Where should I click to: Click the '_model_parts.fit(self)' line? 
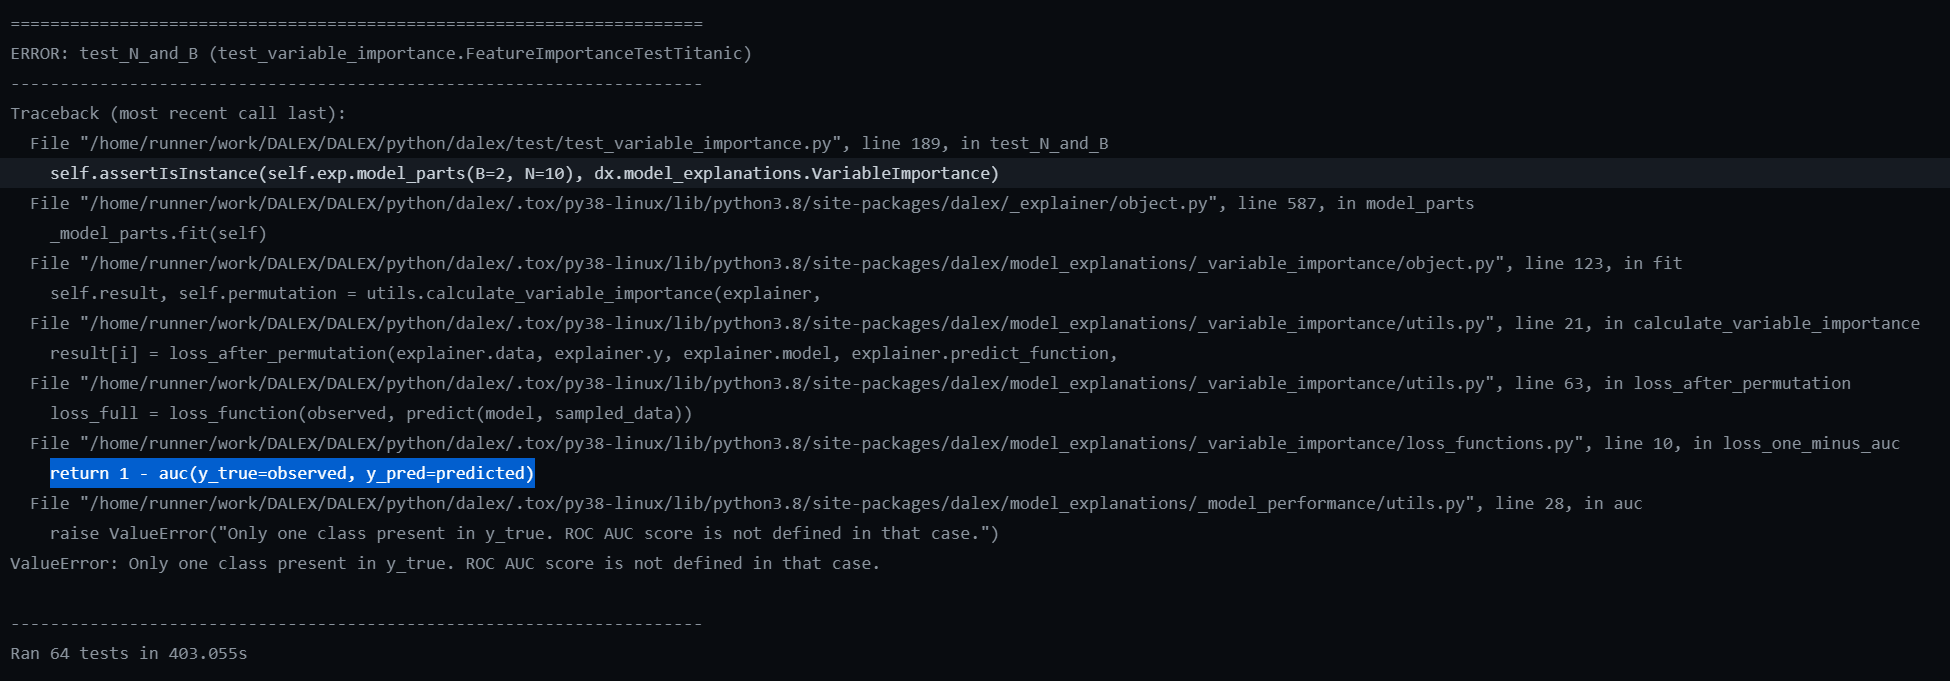click(x=159, y=233)
